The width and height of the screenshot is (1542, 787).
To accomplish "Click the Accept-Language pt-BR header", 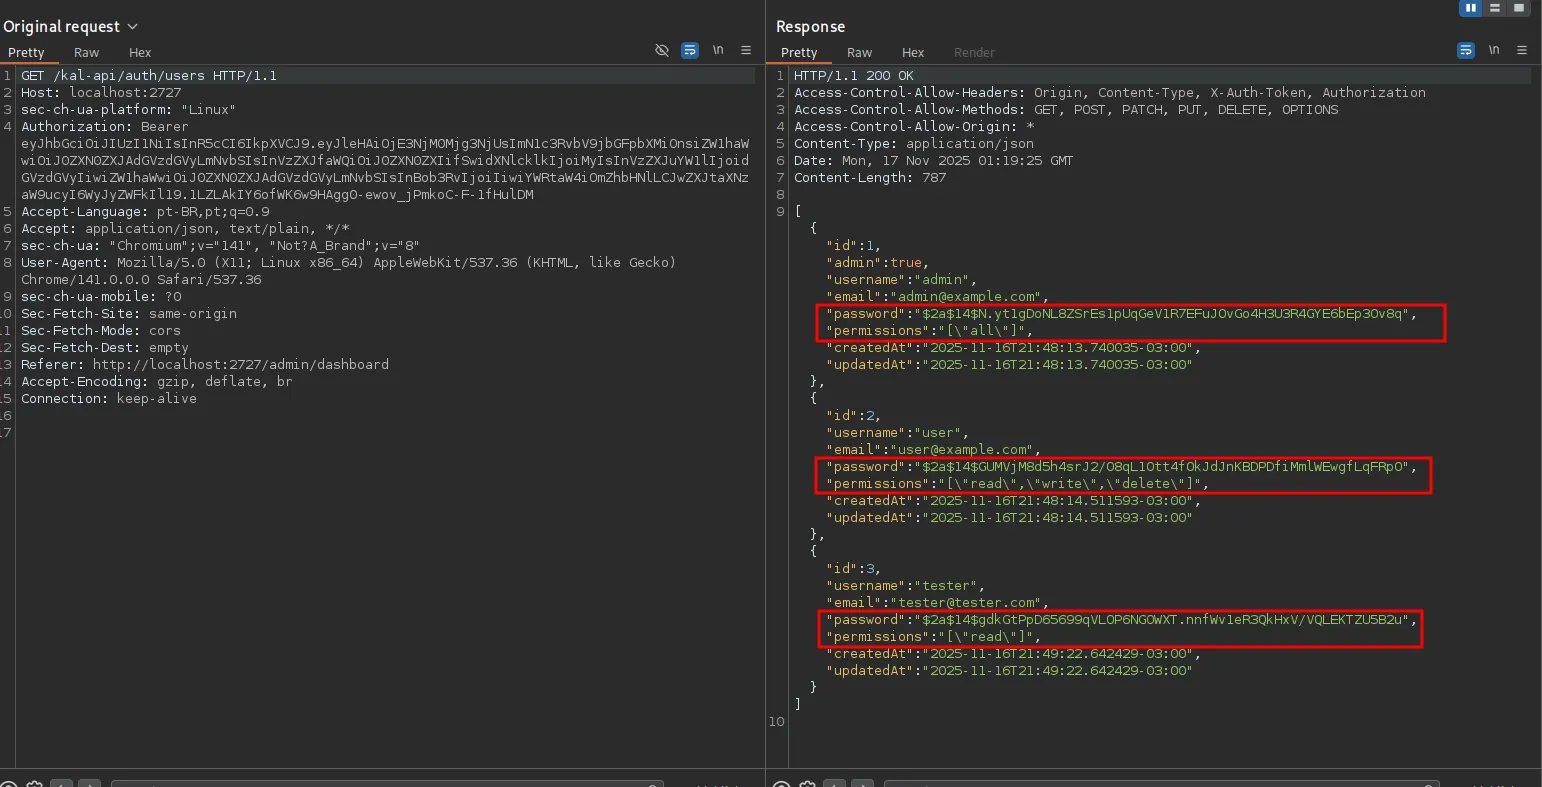I will tap(145, 212).
